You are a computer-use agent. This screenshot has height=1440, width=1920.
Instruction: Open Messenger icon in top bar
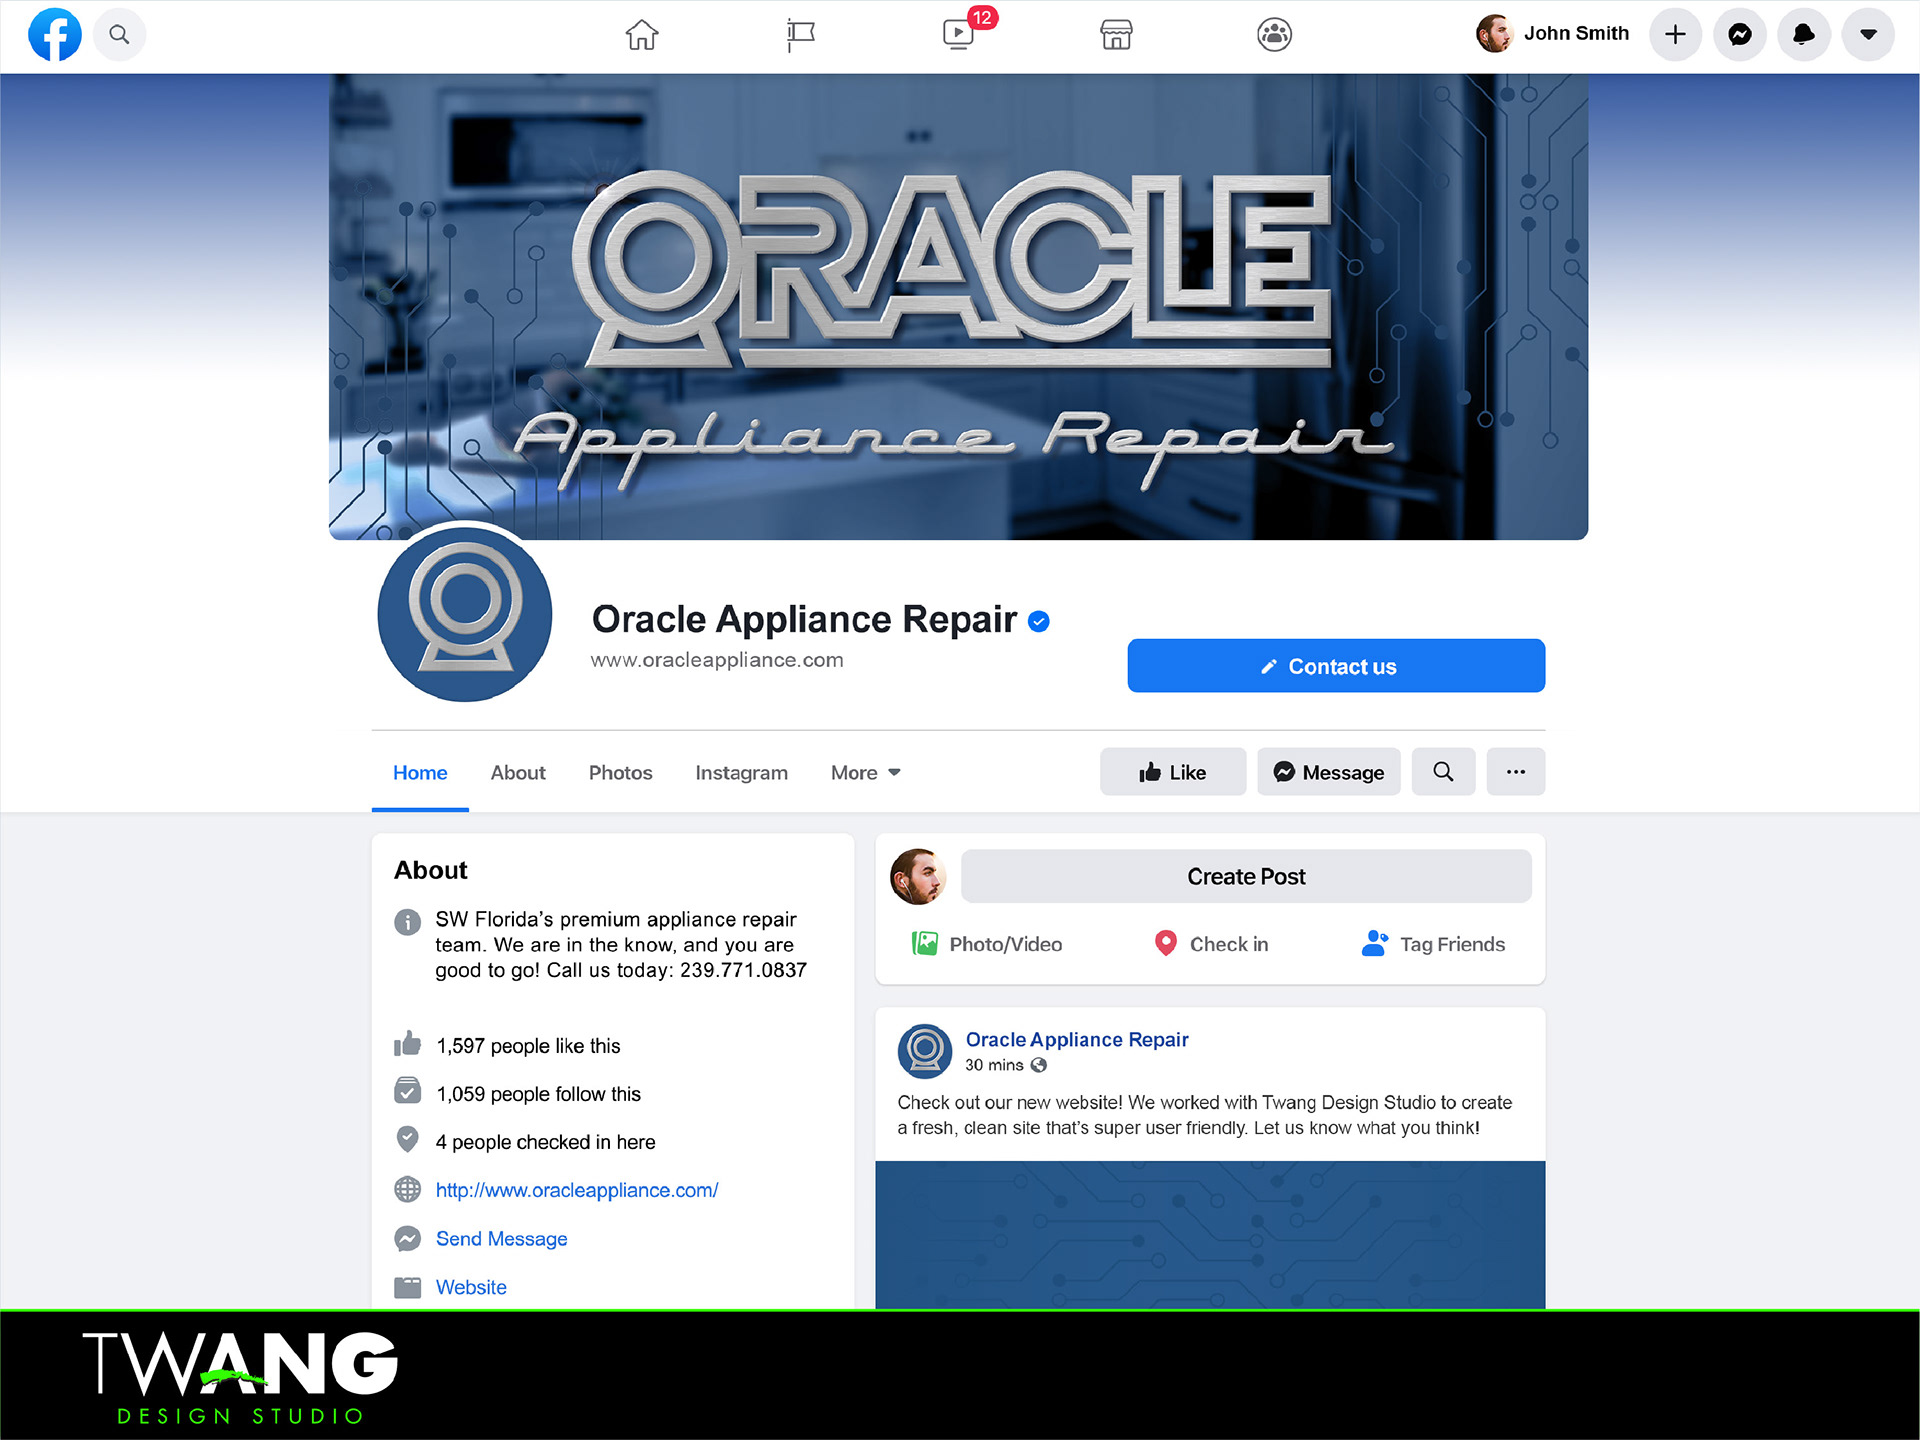click(1740, 35)
